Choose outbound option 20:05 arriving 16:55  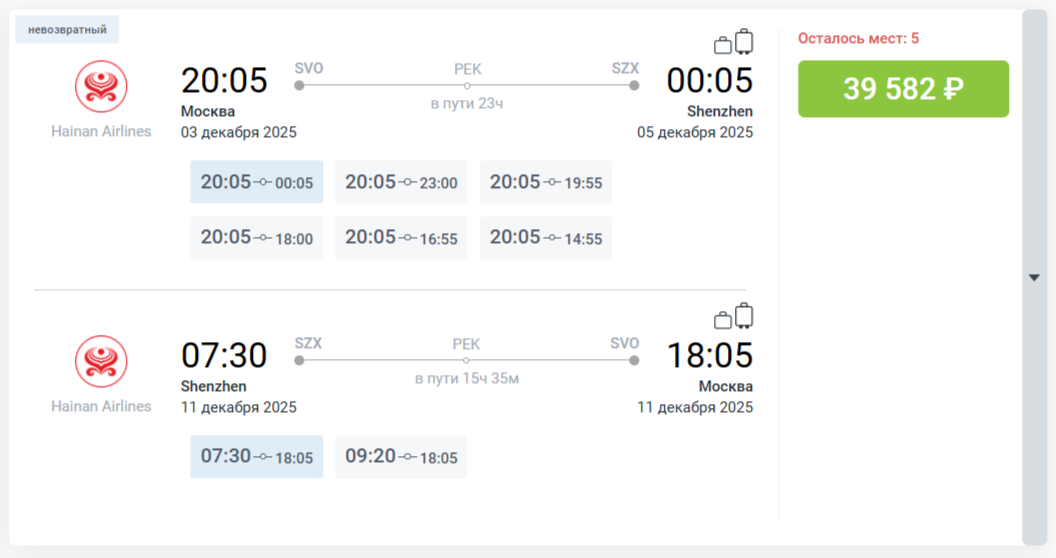tap(401, 238)
